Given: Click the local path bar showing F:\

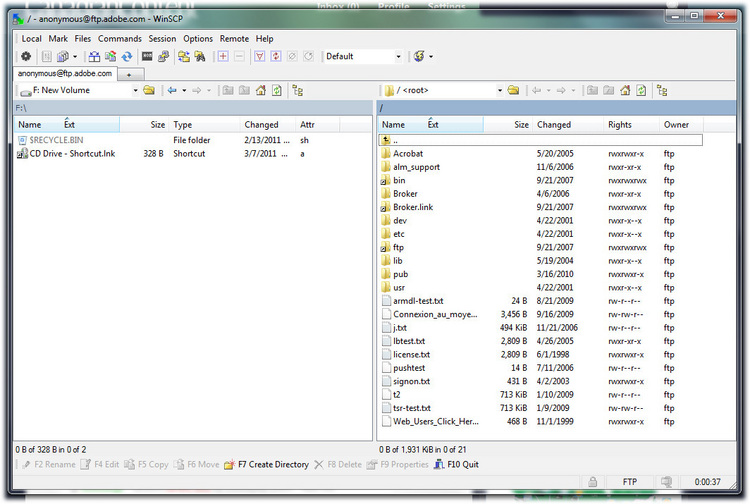Looking at the screenshot, I should (193, 108).
